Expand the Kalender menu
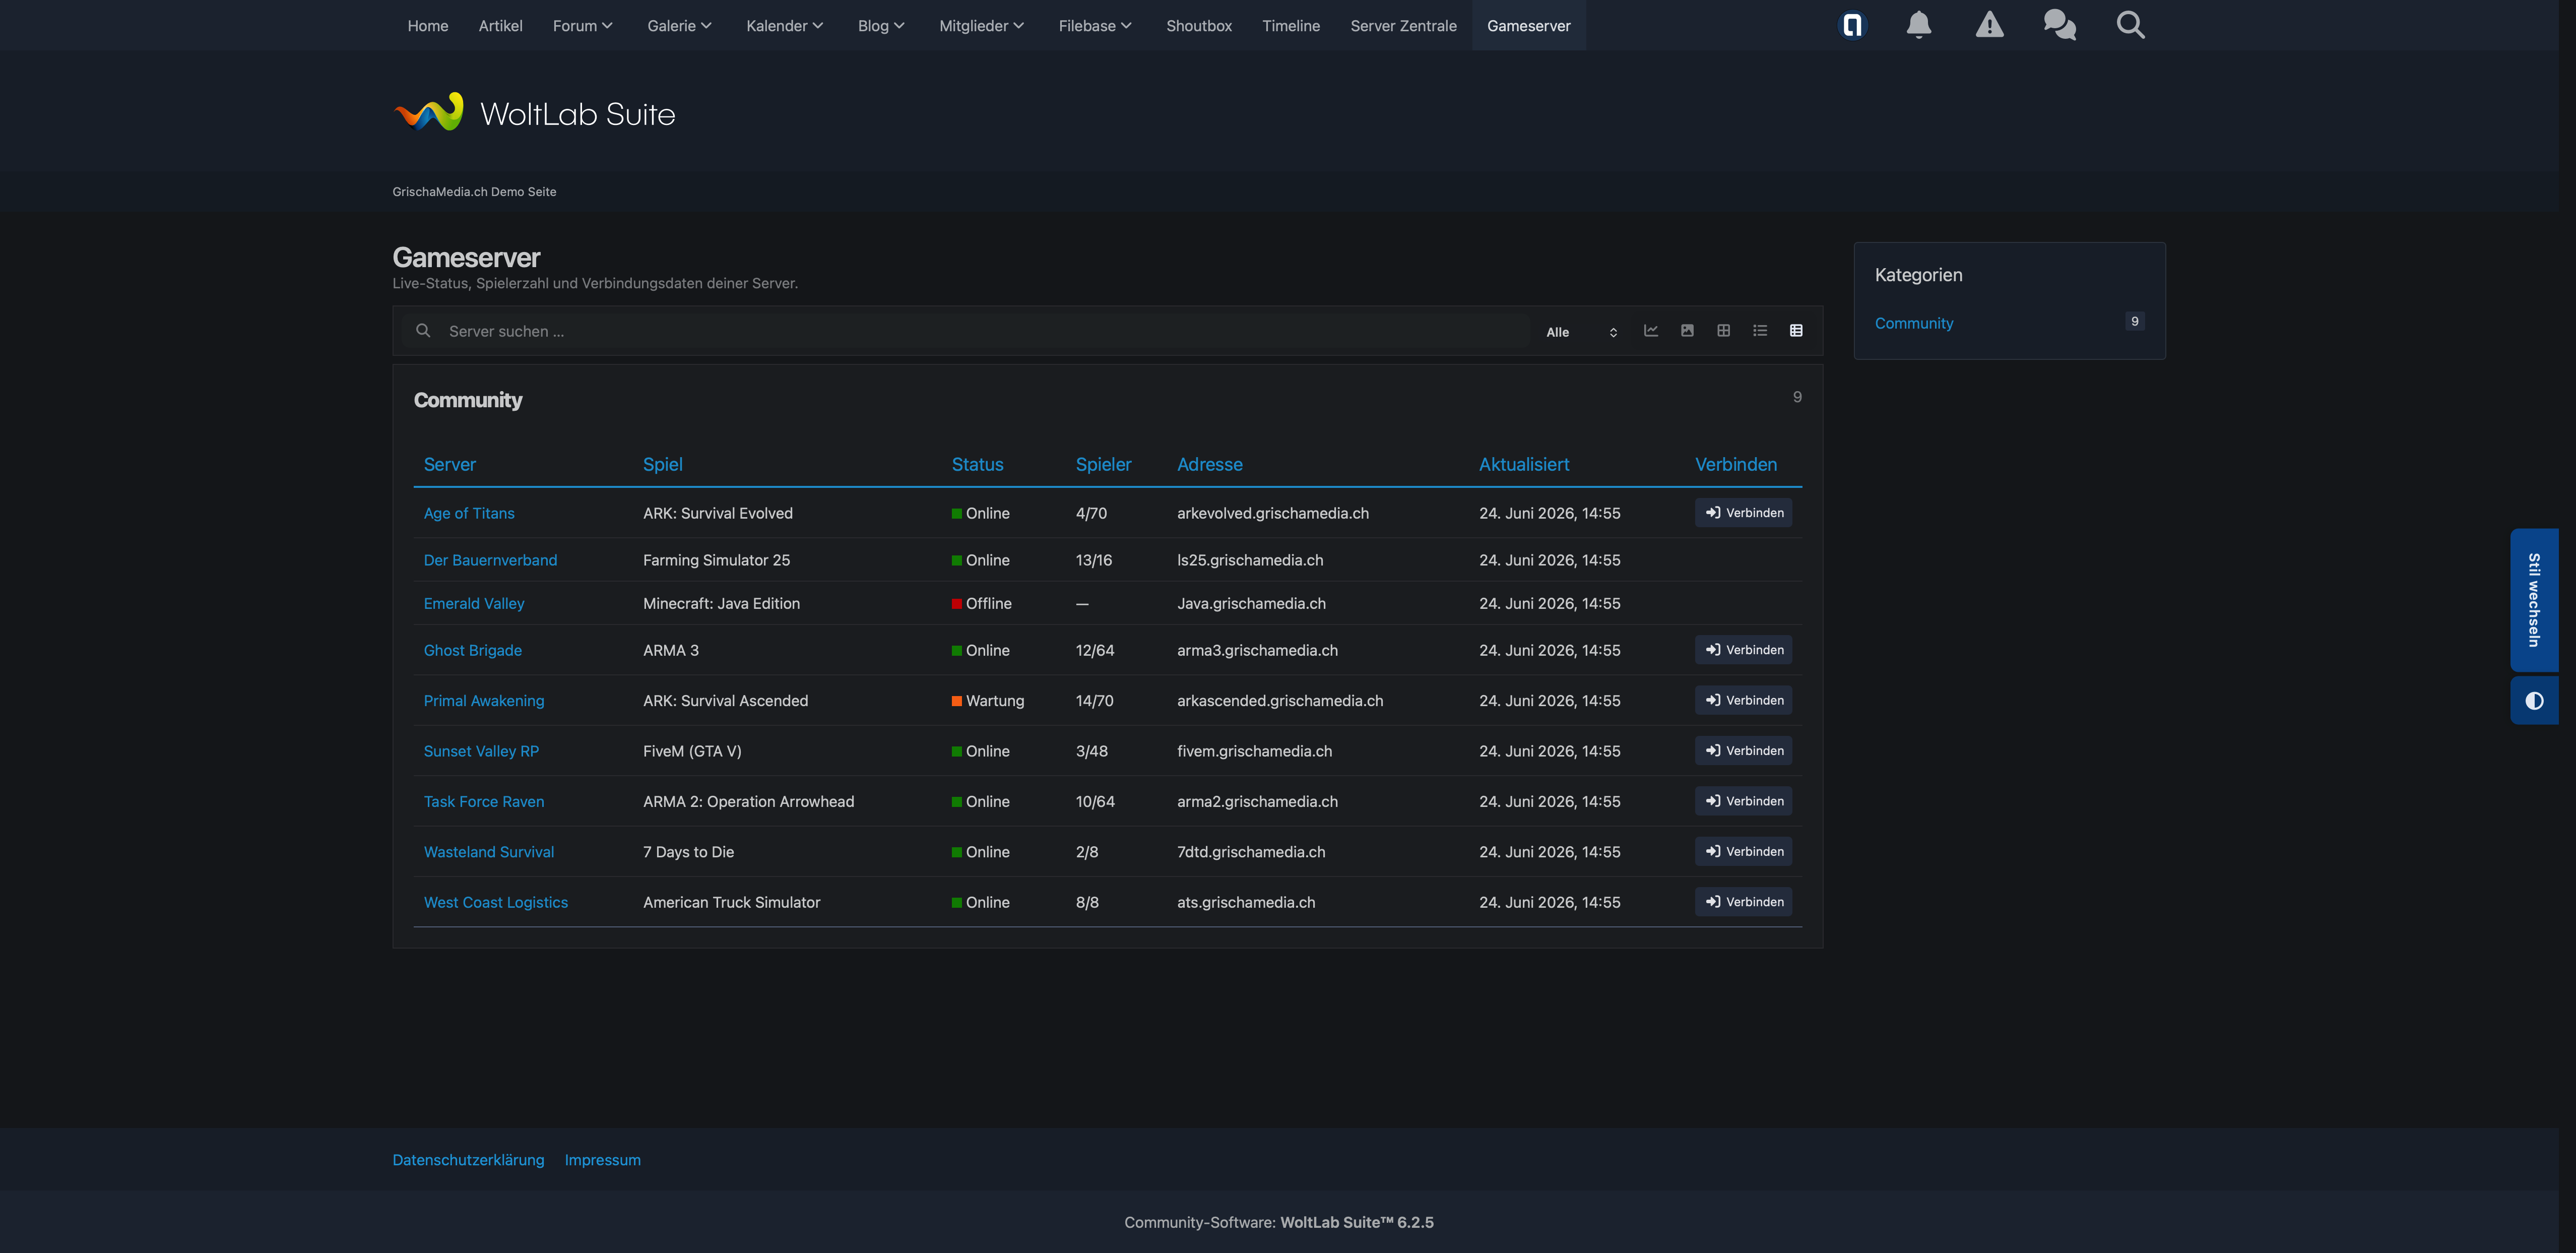The width and height of the screenshot is (2576, 1253). pyautogui.click(x=785, y=26)
